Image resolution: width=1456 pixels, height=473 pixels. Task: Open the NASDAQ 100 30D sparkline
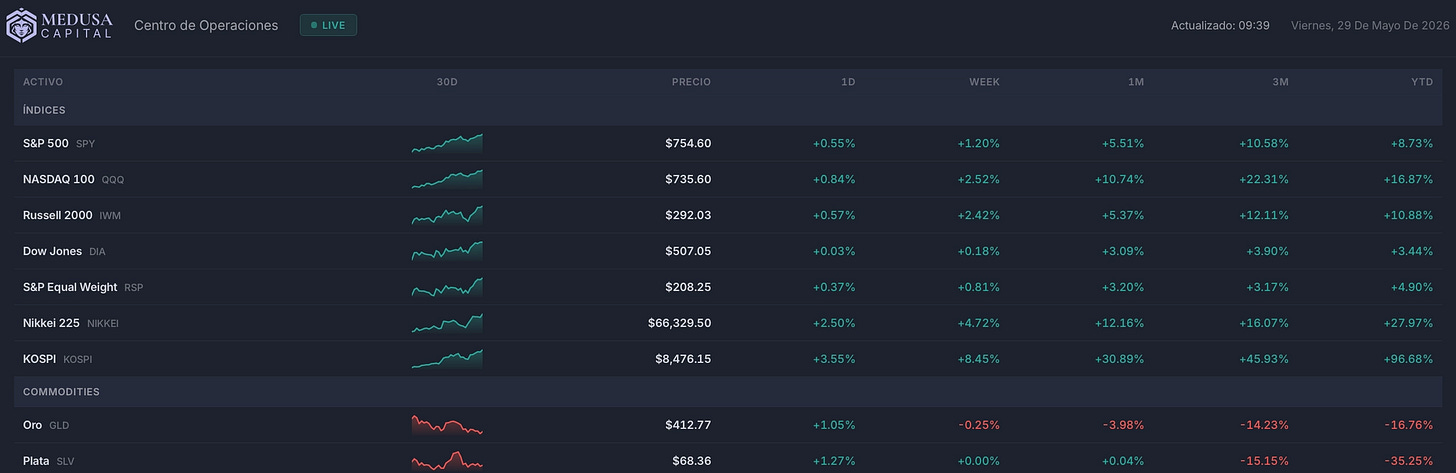coord(447,179)
